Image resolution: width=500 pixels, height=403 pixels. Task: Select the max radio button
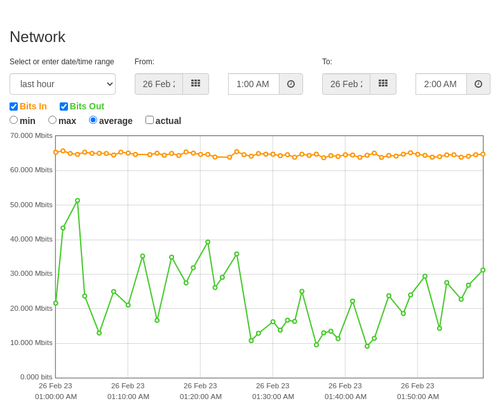[52, 120]
